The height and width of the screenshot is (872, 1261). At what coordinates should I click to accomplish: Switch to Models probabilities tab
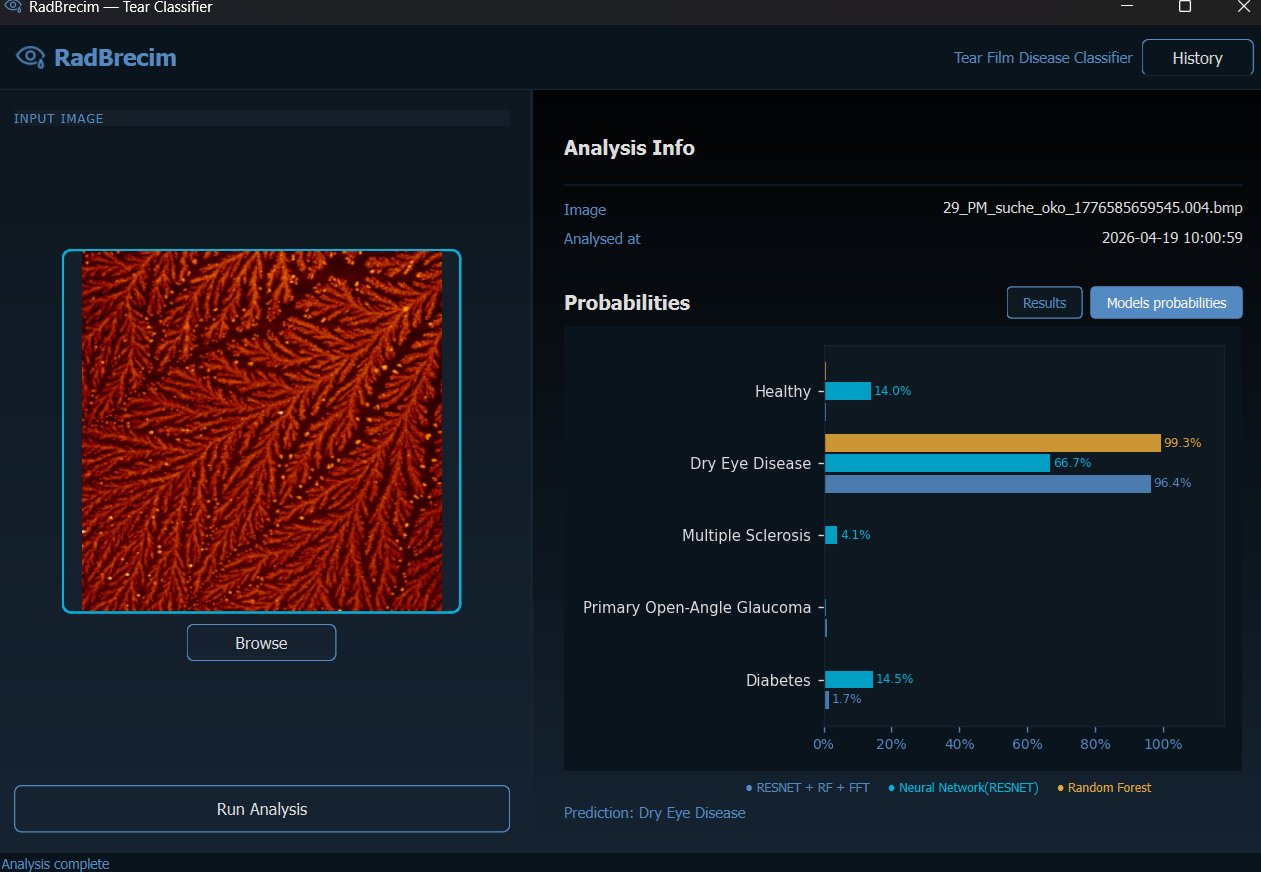tap(1166, 303)
